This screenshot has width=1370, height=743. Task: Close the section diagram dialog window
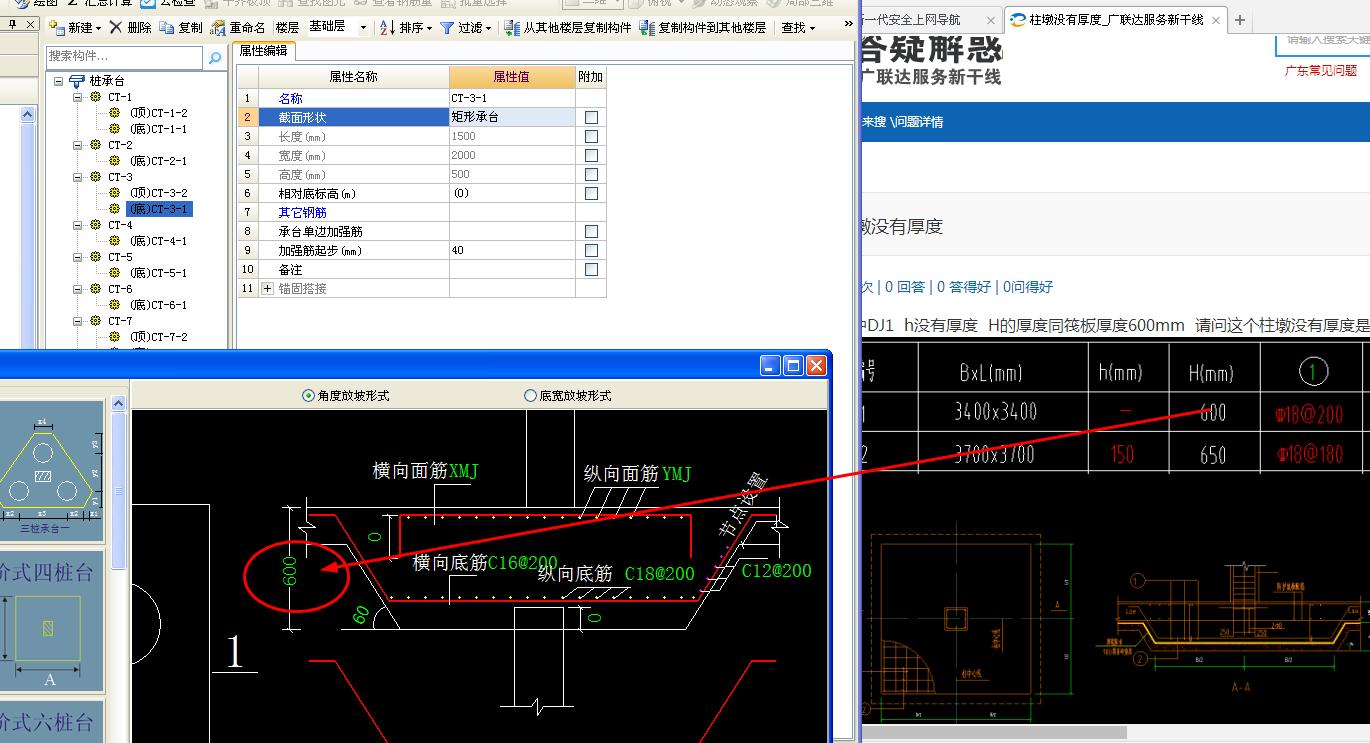(816, 366)
